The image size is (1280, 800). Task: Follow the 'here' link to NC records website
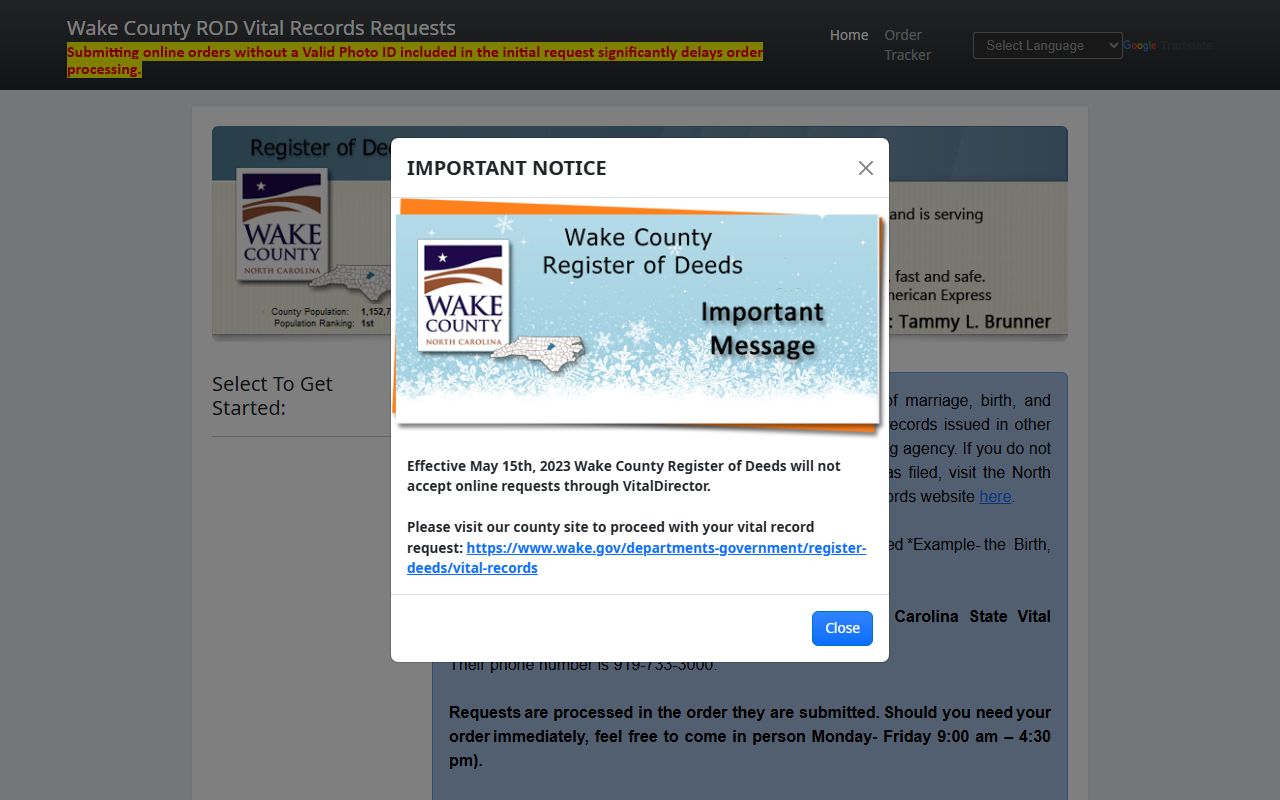995,496
